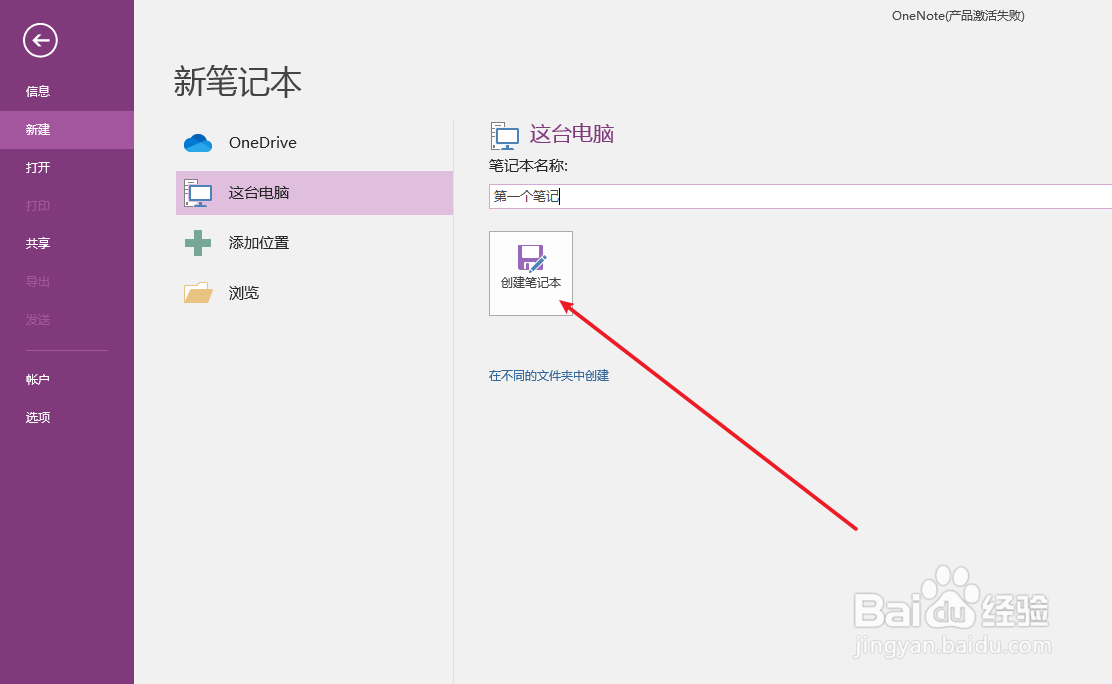Click the notebook name input field
This screenshot has width=1112, height=684.
click(800, 197)
